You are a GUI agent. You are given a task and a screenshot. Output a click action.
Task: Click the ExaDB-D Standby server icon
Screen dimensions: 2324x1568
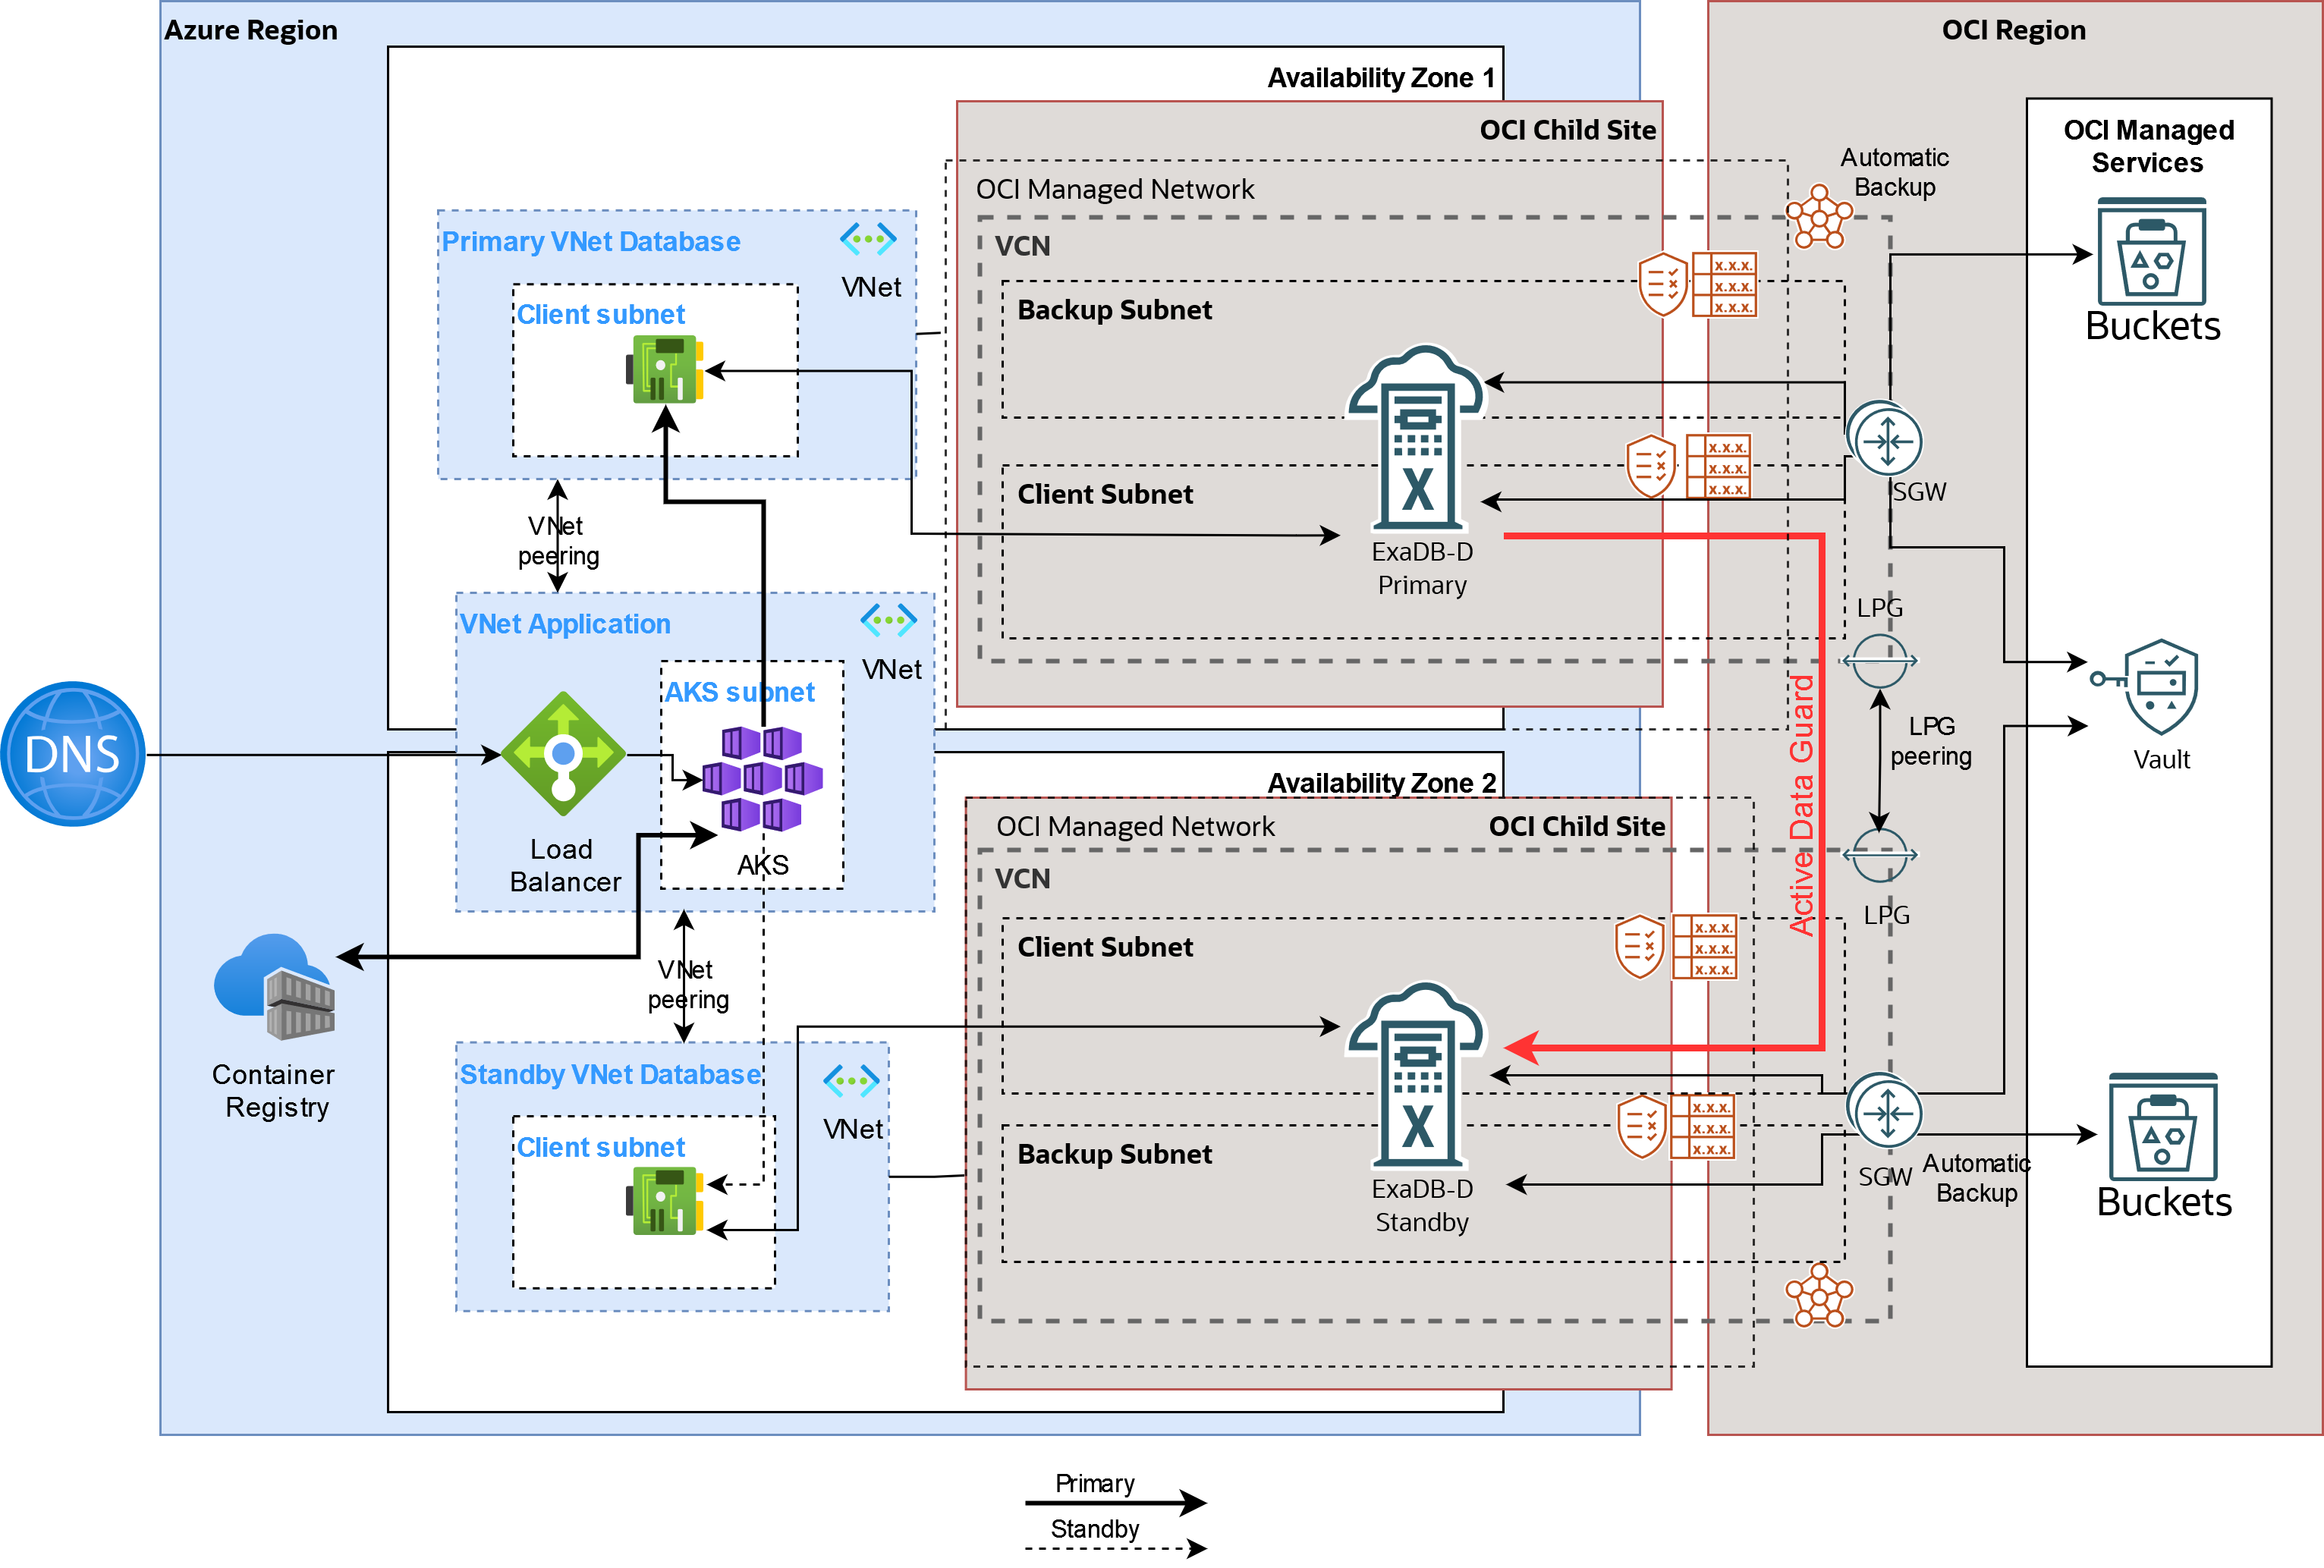click(1417, 1074)
